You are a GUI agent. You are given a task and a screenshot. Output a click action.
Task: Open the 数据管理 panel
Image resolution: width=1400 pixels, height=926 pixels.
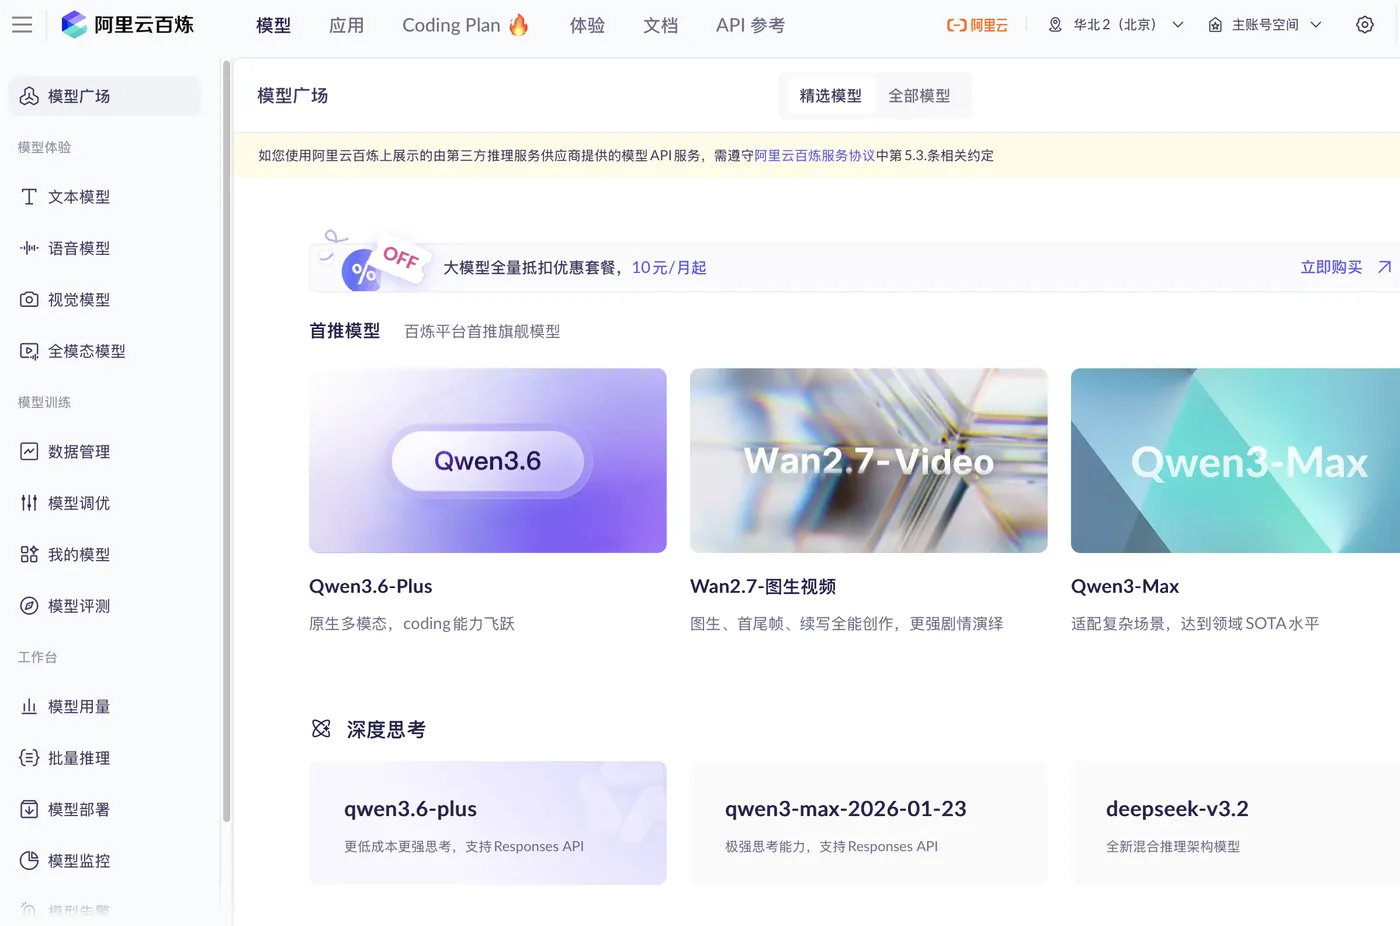(82, 451)
